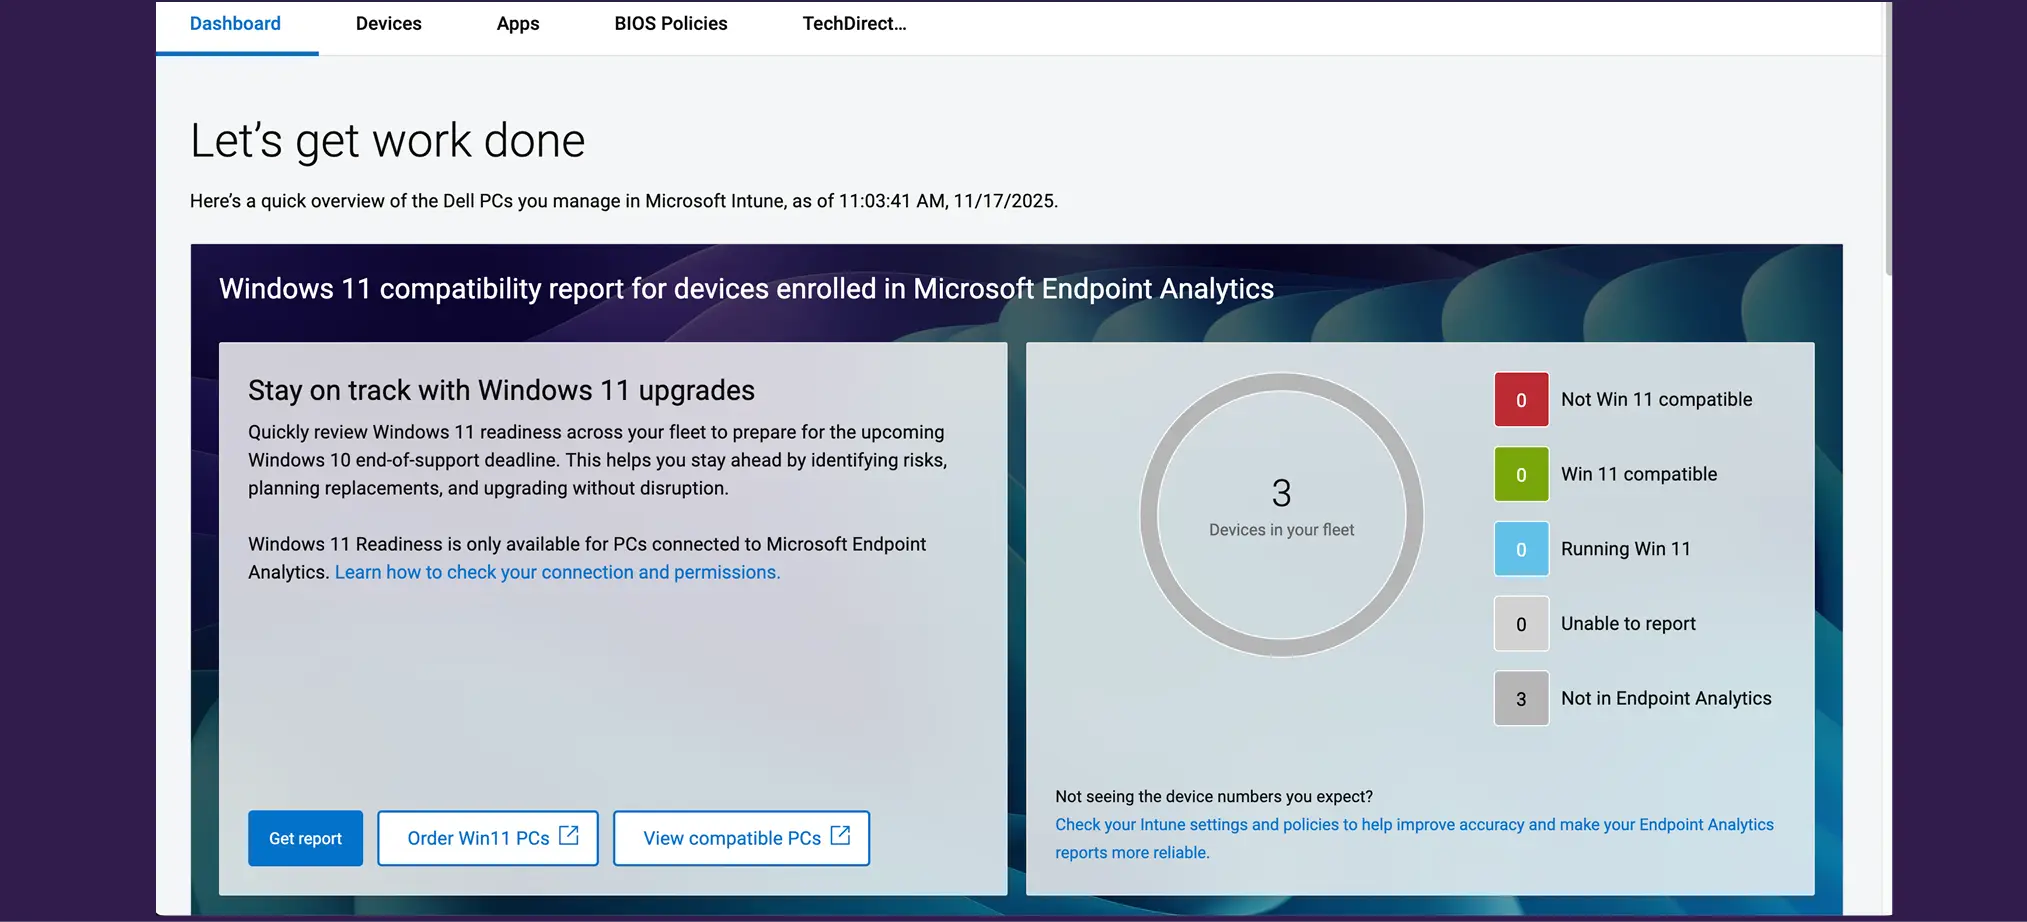
Task: Open the connection and permissions help link
Action: 558,571
